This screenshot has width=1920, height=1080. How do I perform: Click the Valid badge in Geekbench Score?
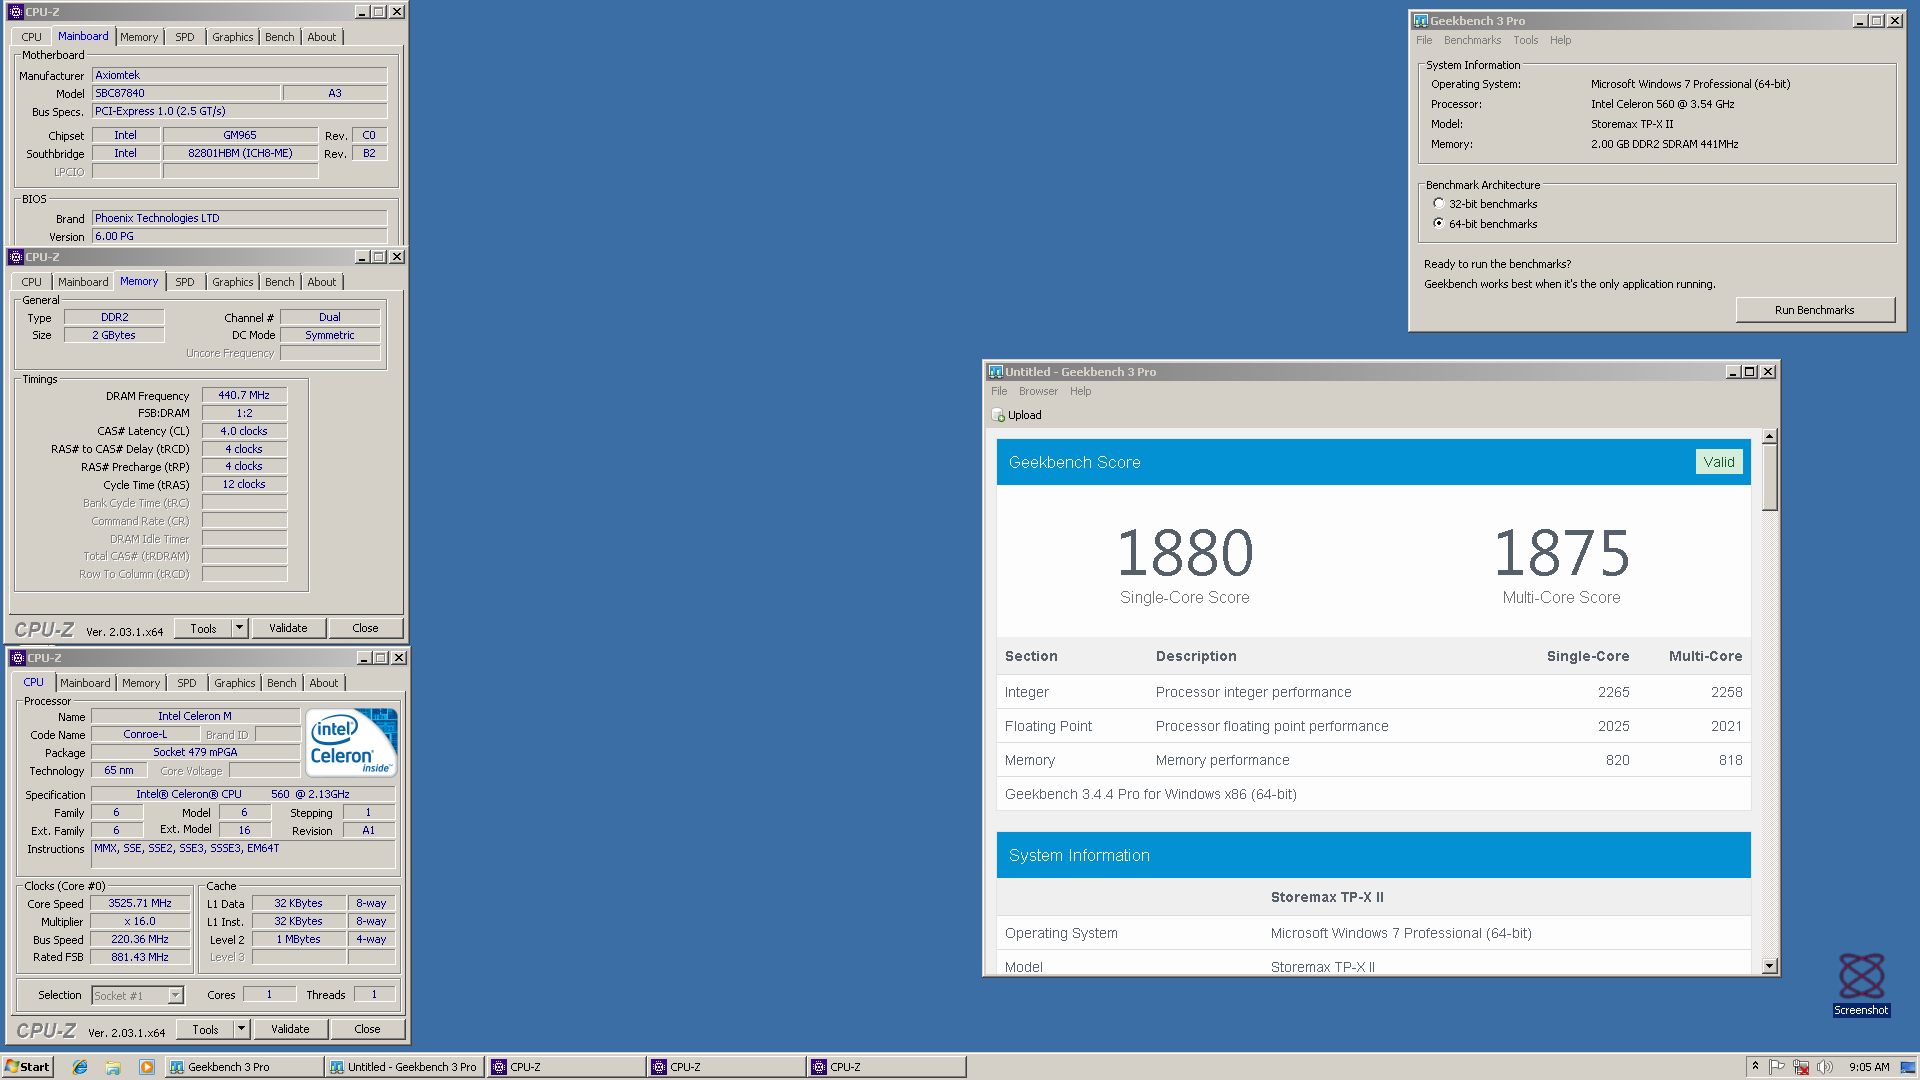pos(1719,462)
